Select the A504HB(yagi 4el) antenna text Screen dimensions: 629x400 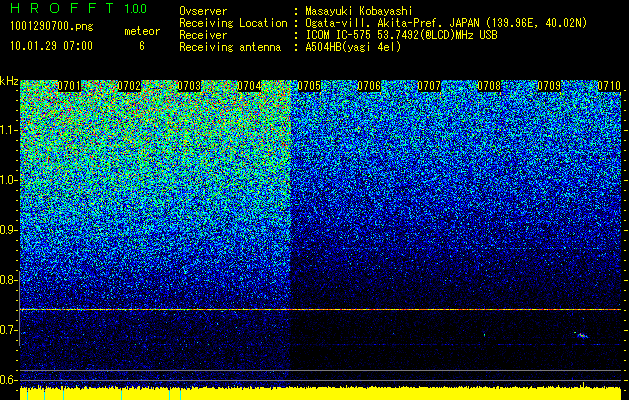(353, 47)
